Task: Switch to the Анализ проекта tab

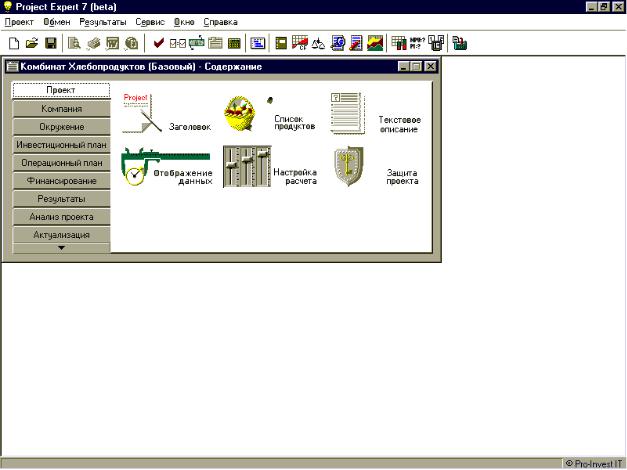Action: (x=61, y=217)
